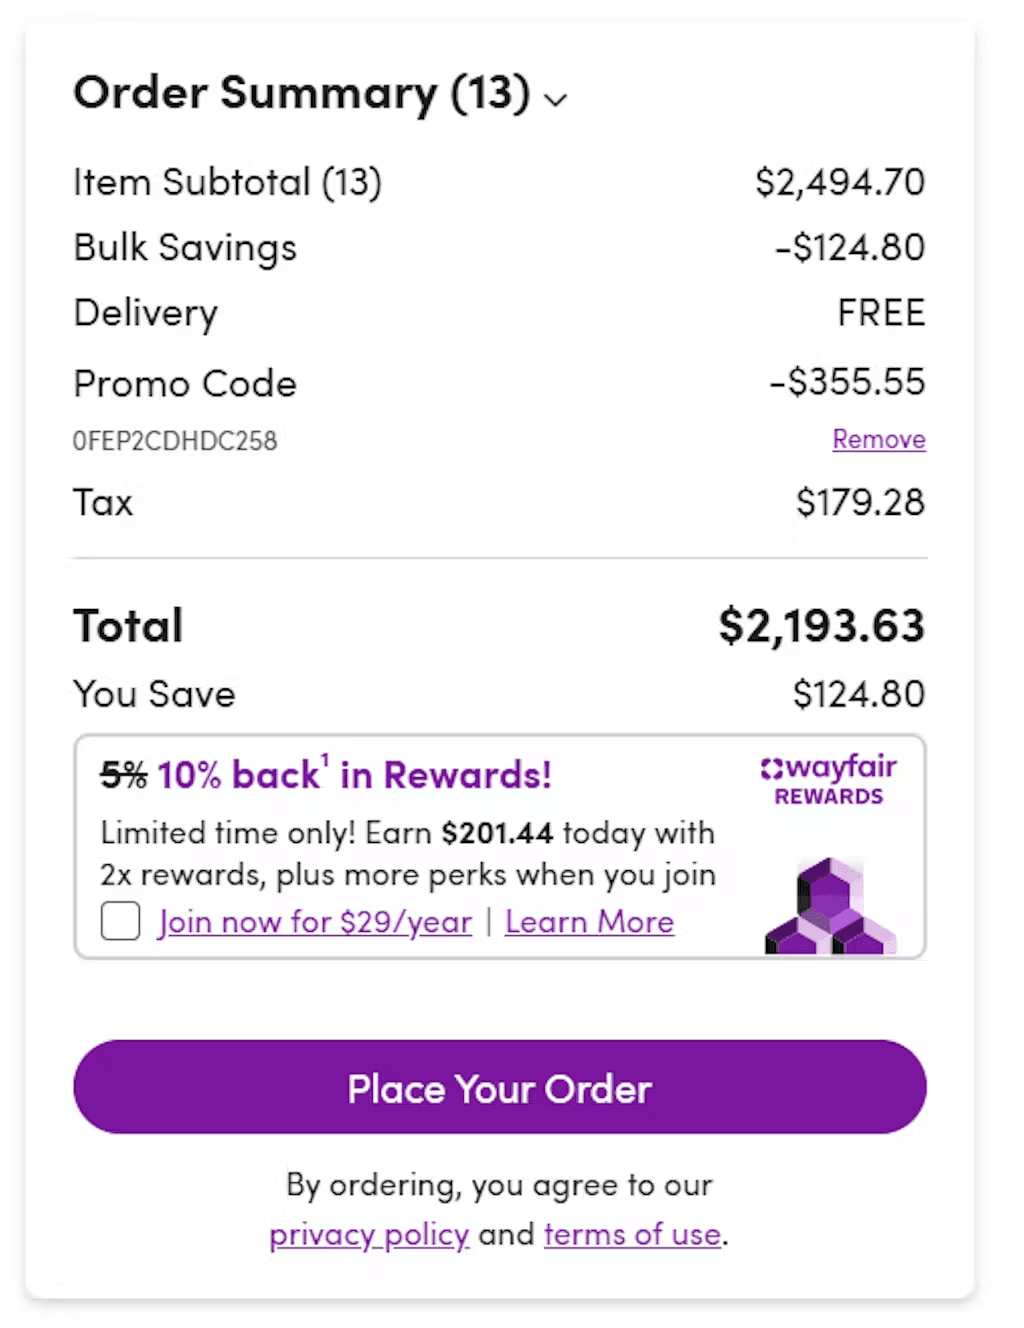The image size is (1024, 1328).
Task: View the terms of use
Action: pos(631,1234)
